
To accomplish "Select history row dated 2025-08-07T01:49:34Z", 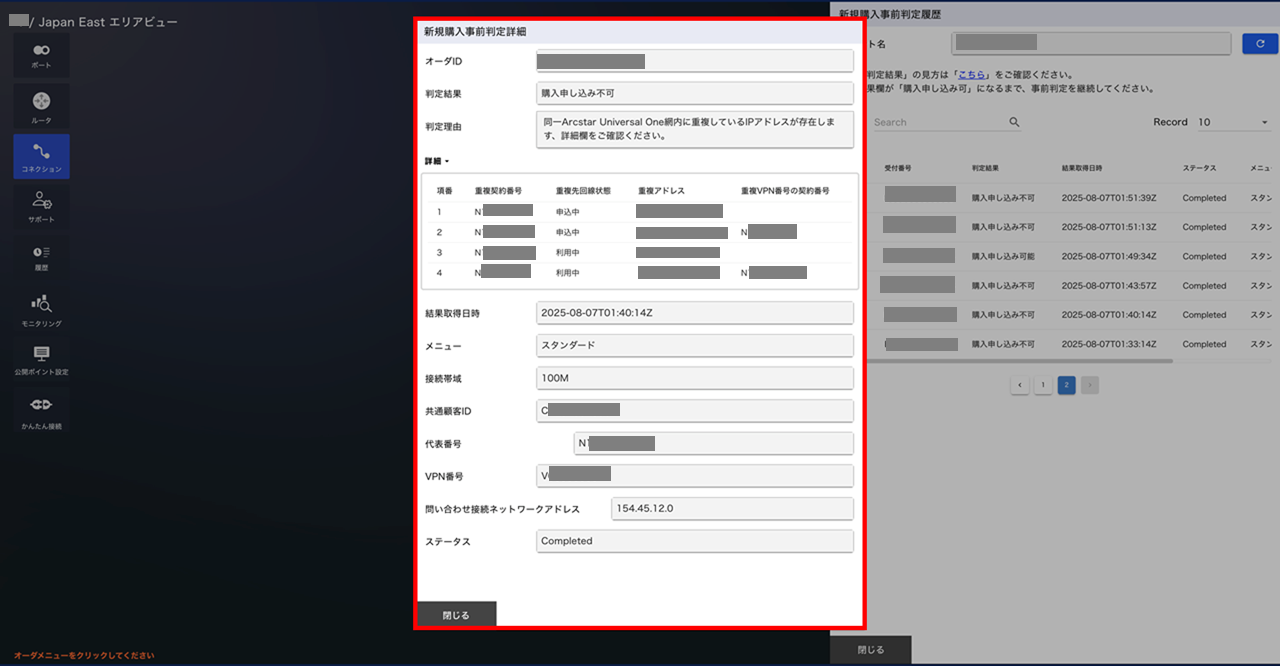I will [x=1071, y=256].
